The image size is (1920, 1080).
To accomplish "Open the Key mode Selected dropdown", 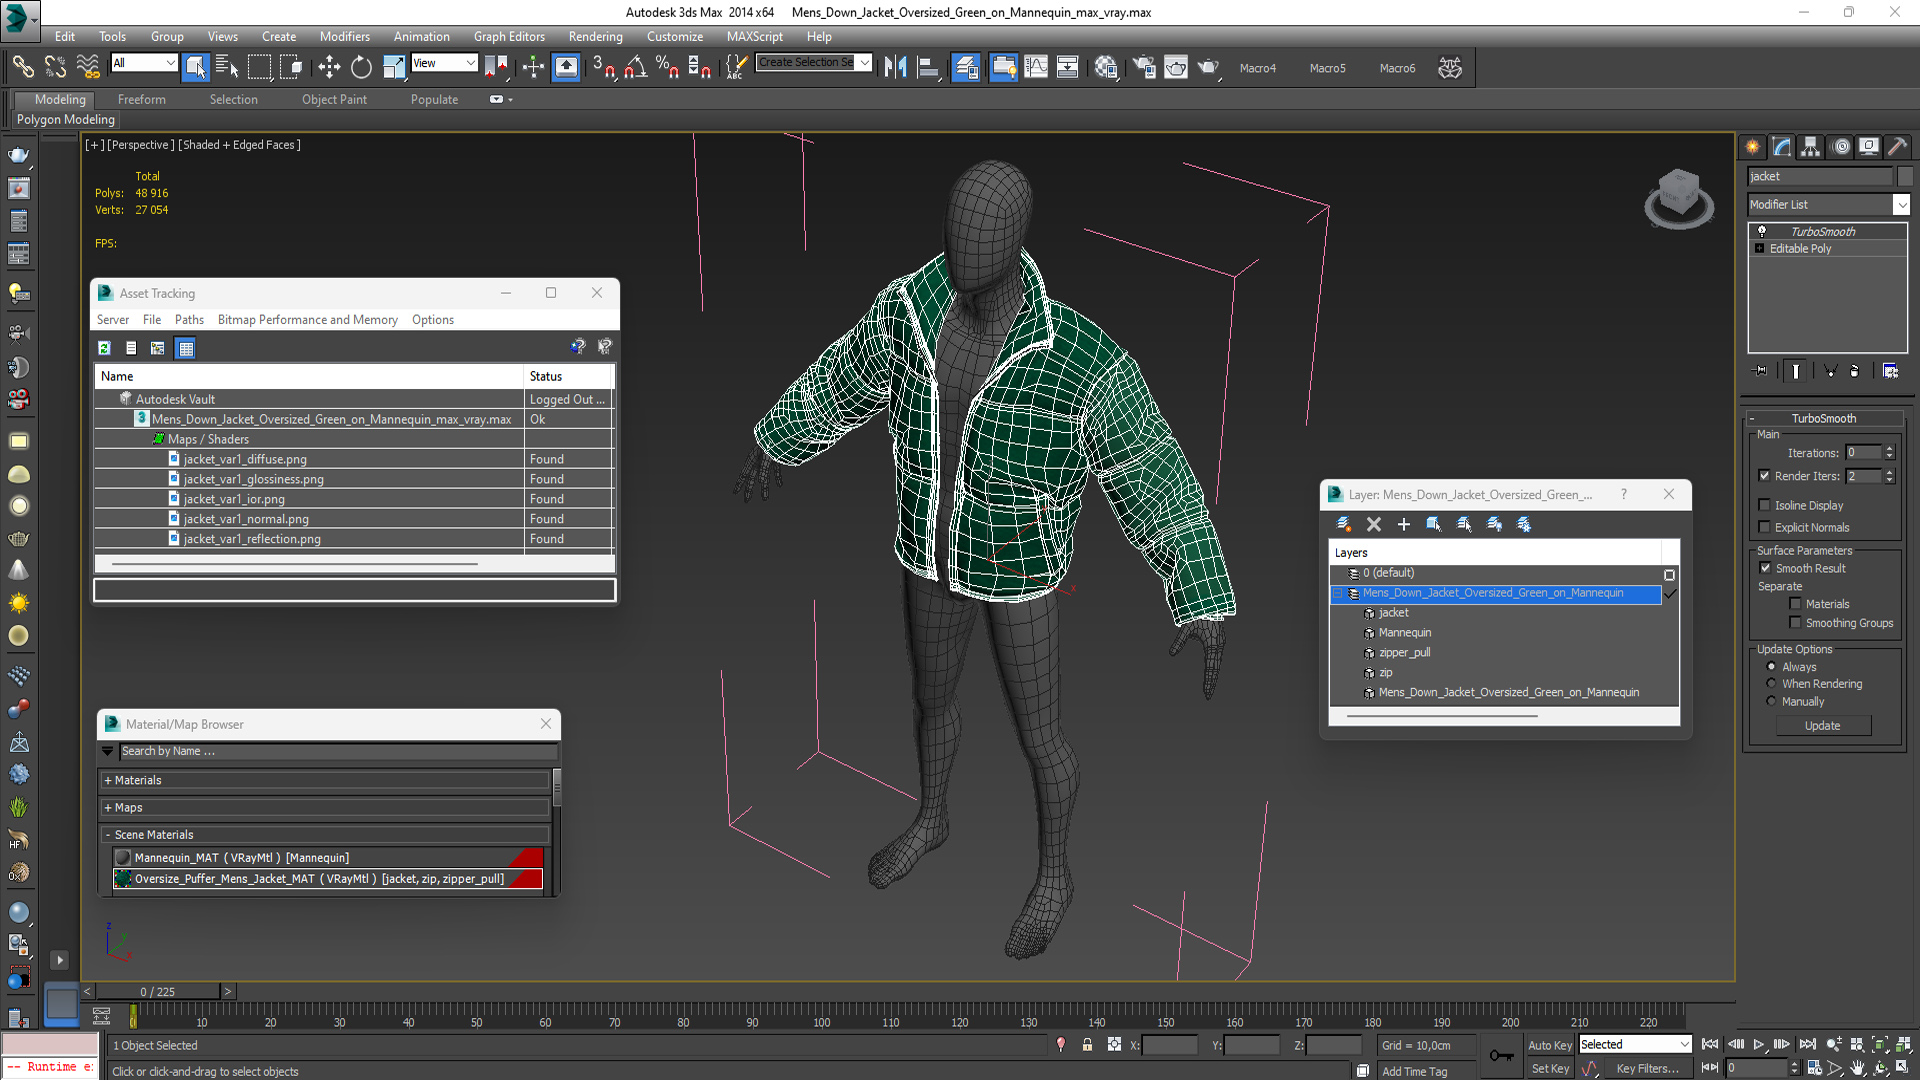I will coord(1634,1044).
